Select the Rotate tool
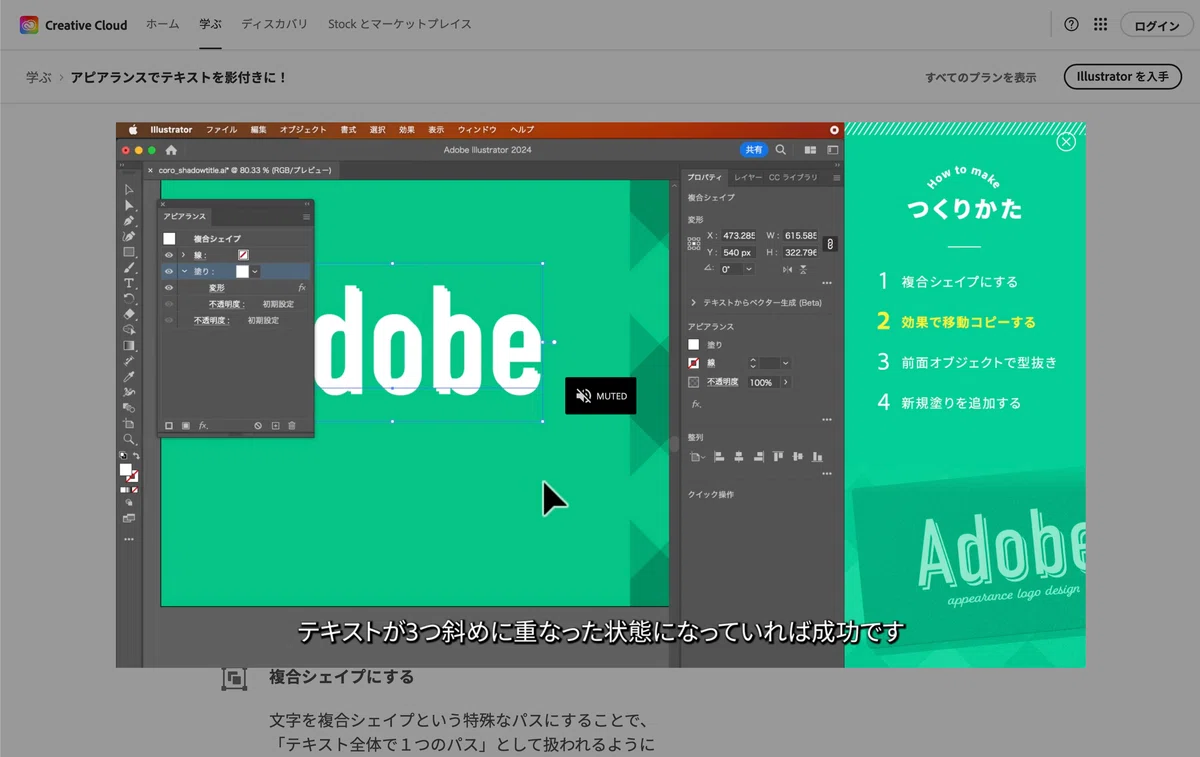 coord(129,298)
